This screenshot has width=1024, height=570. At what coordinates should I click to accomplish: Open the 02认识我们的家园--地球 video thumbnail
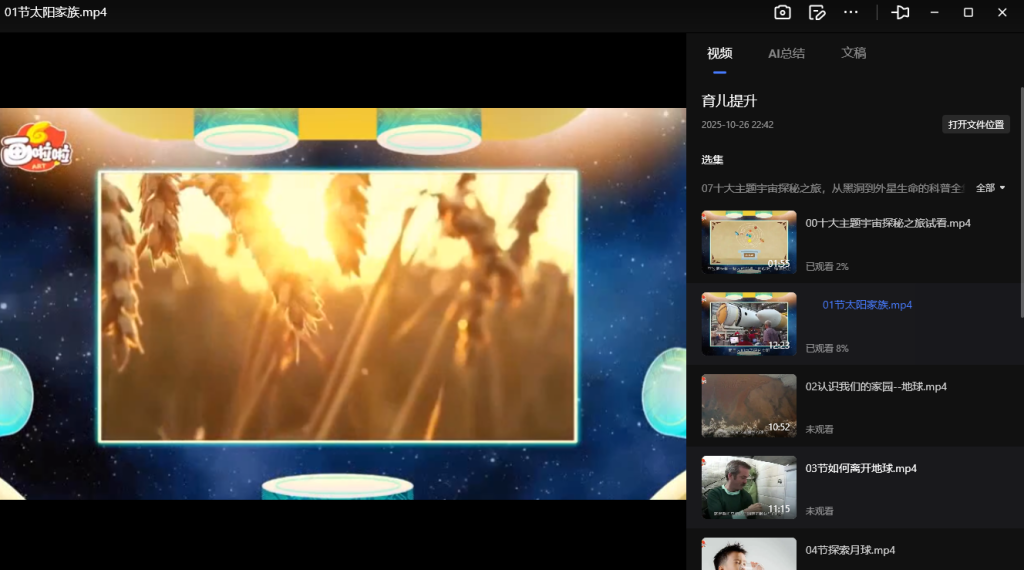point(749,406)
